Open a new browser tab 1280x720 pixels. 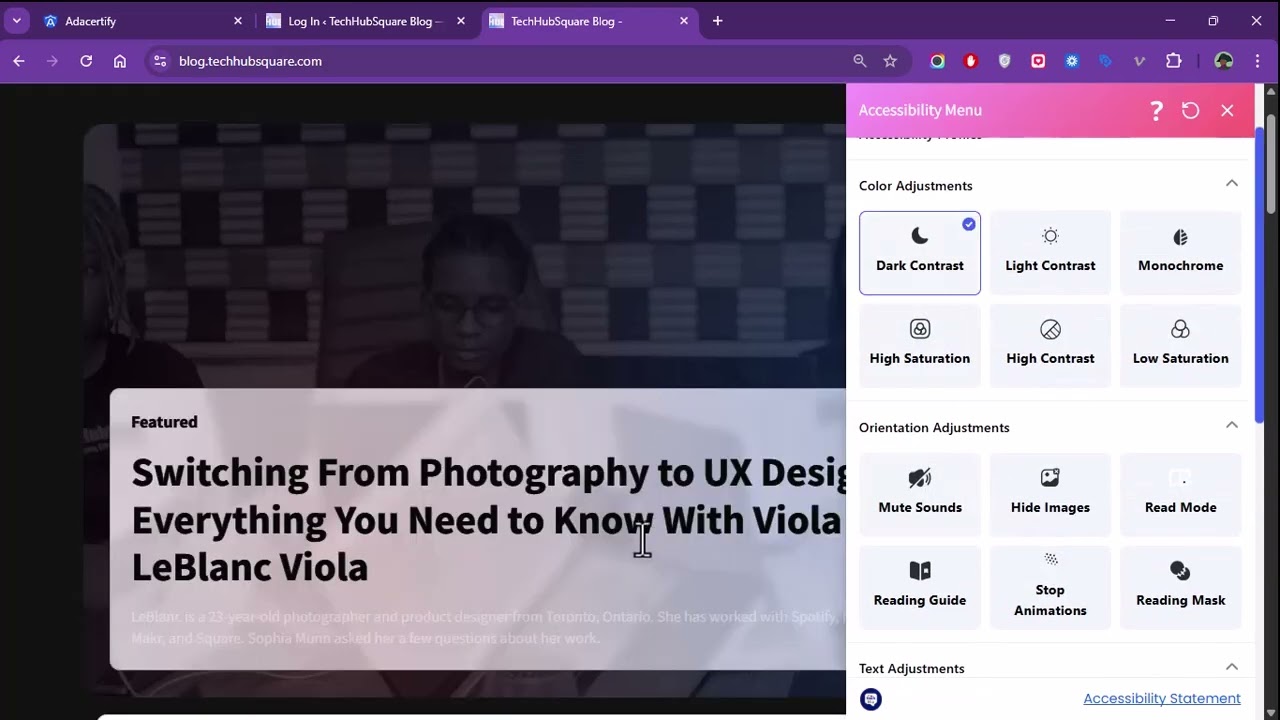[x=718, y=21]
